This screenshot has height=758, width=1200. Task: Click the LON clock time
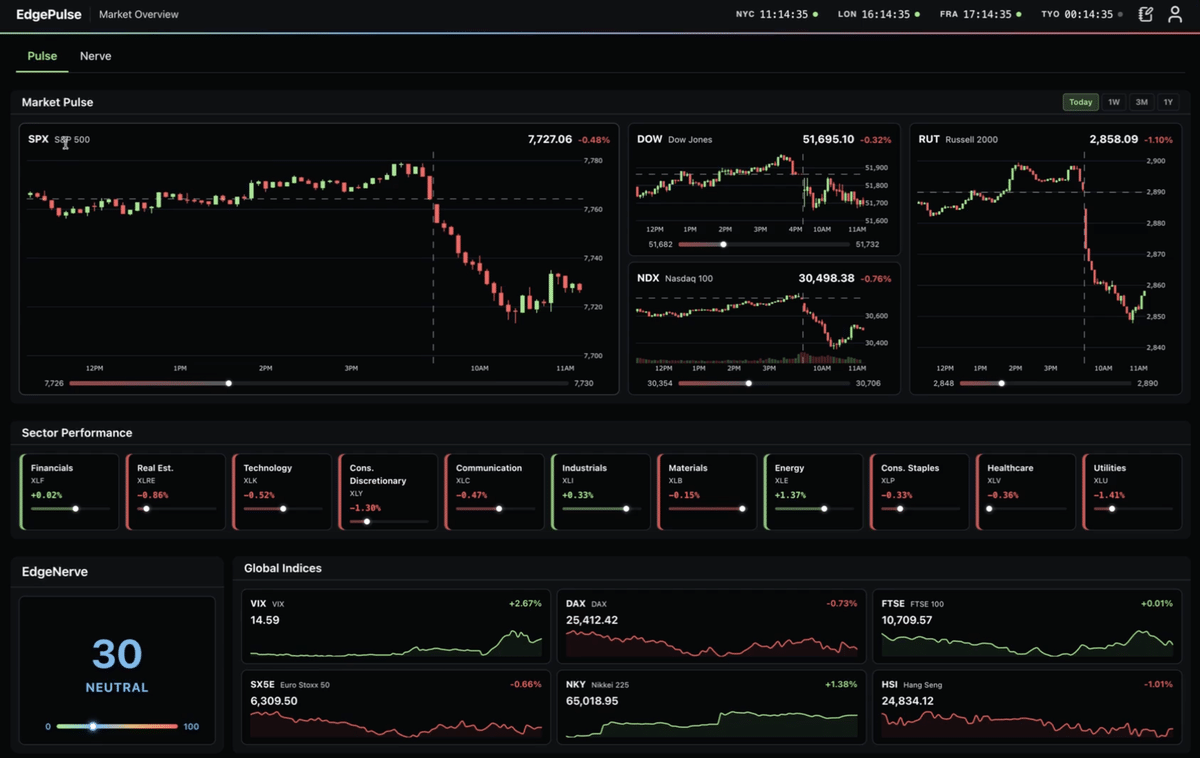[886, 15]
